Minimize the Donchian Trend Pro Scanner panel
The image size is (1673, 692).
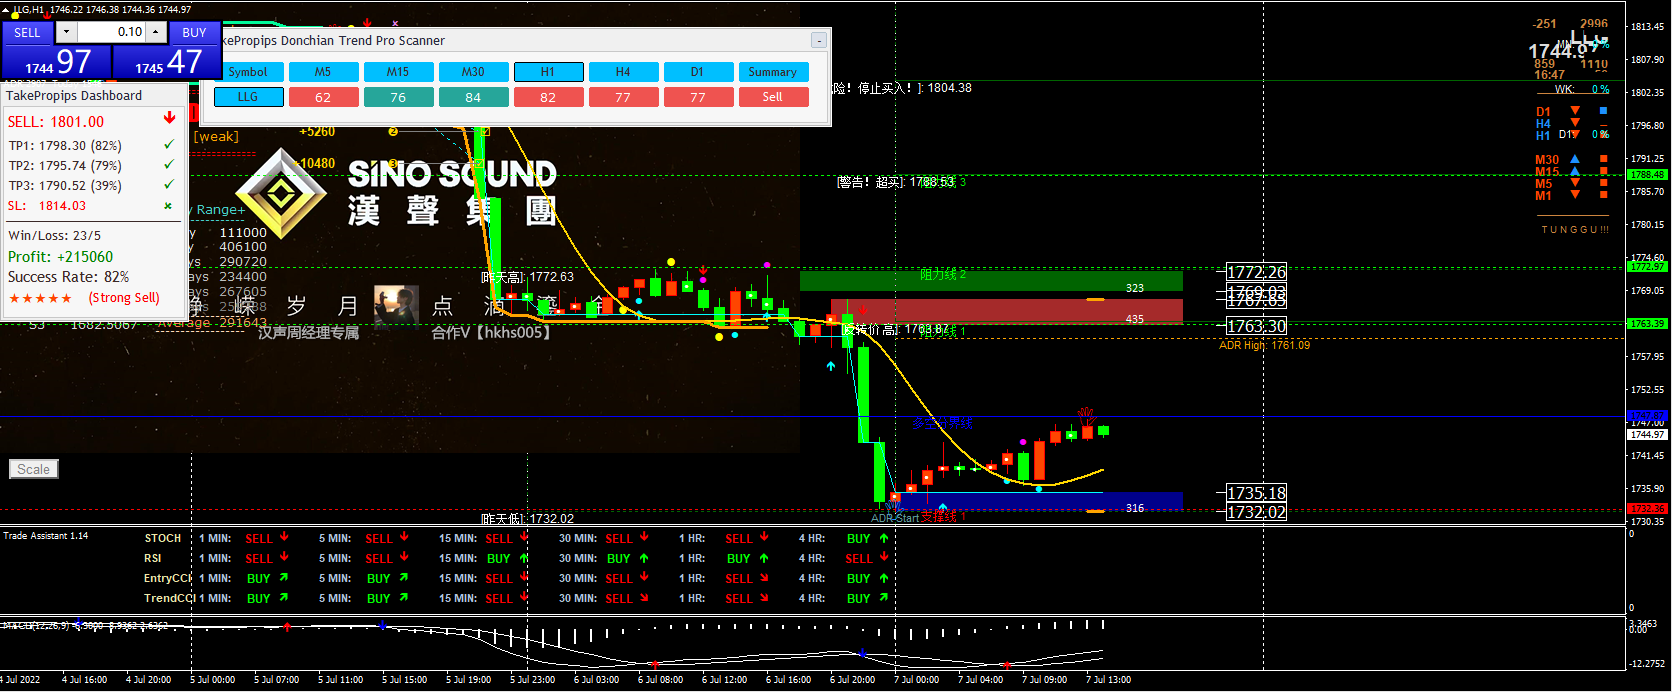click(818, 41)
